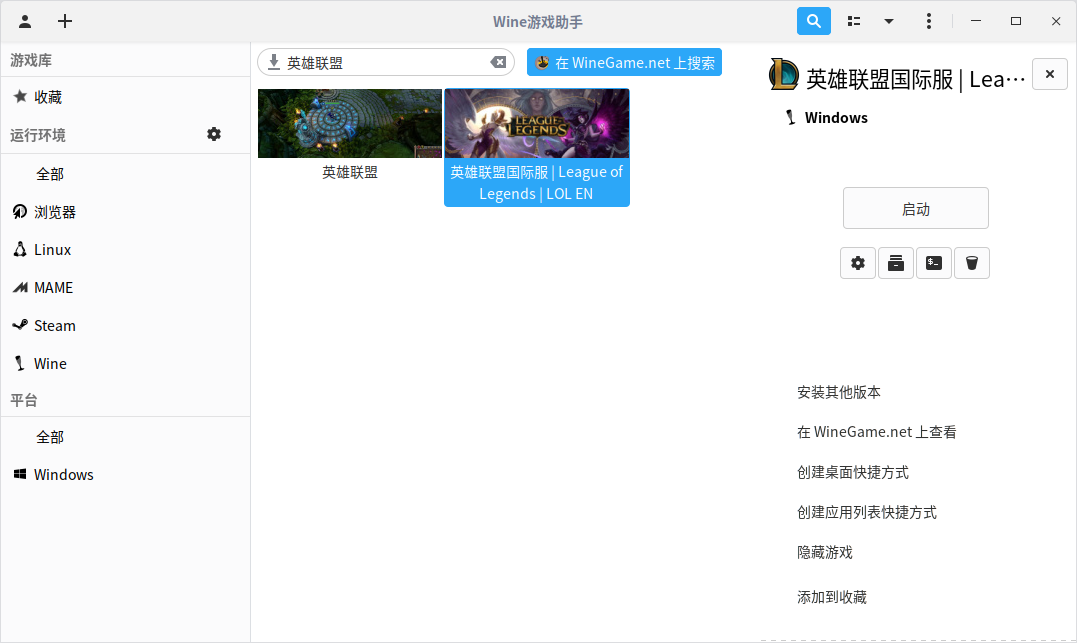Click 在 WineGame.net 上查看 link
Screen dimensions: 1077x643
(876, 432)
